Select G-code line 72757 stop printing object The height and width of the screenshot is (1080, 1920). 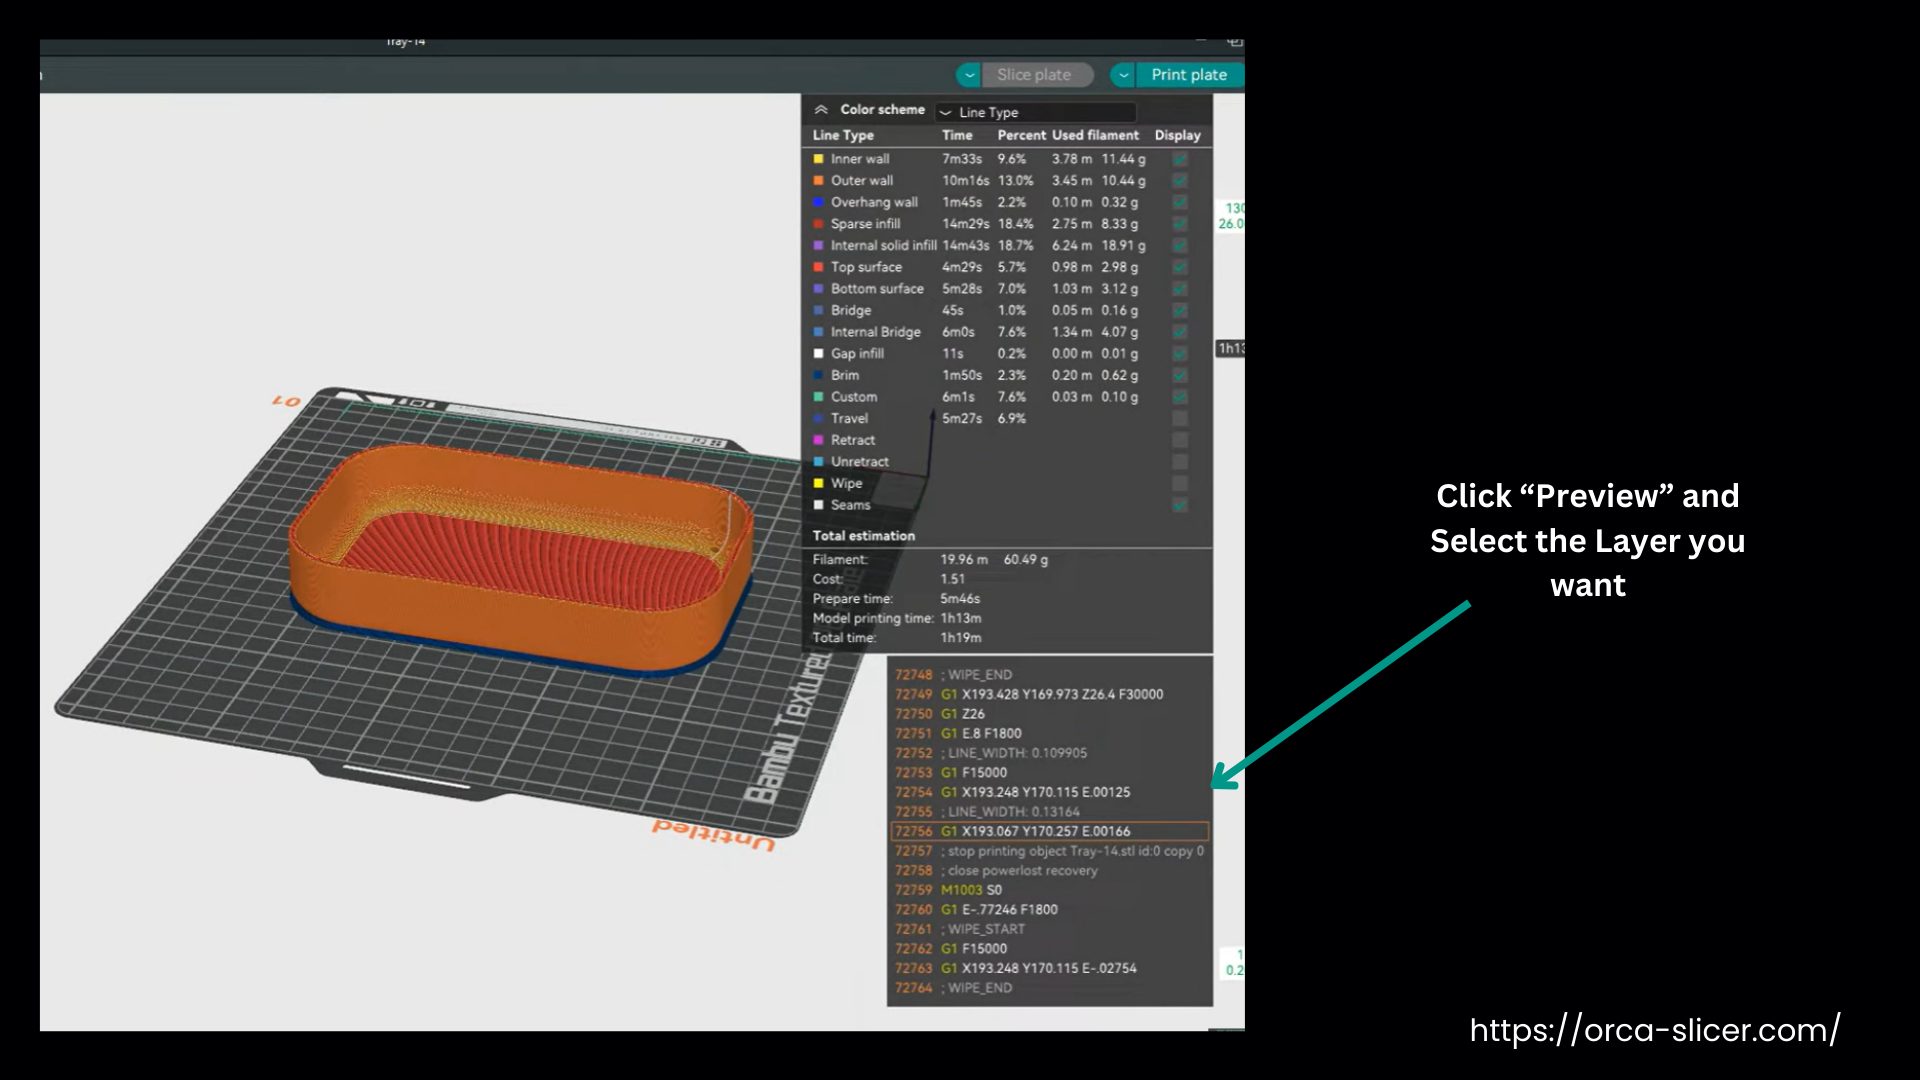[1050, 851]
